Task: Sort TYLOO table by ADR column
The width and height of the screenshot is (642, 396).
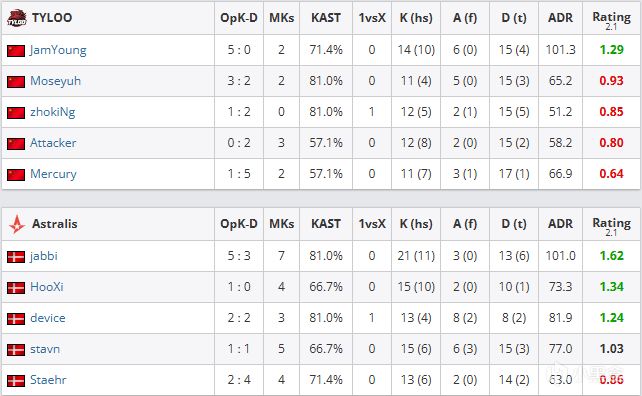Action: pos(560,18)
